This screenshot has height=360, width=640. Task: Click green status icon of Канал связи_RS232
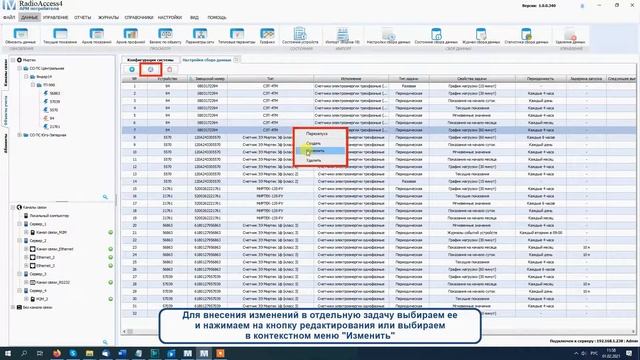111,282
